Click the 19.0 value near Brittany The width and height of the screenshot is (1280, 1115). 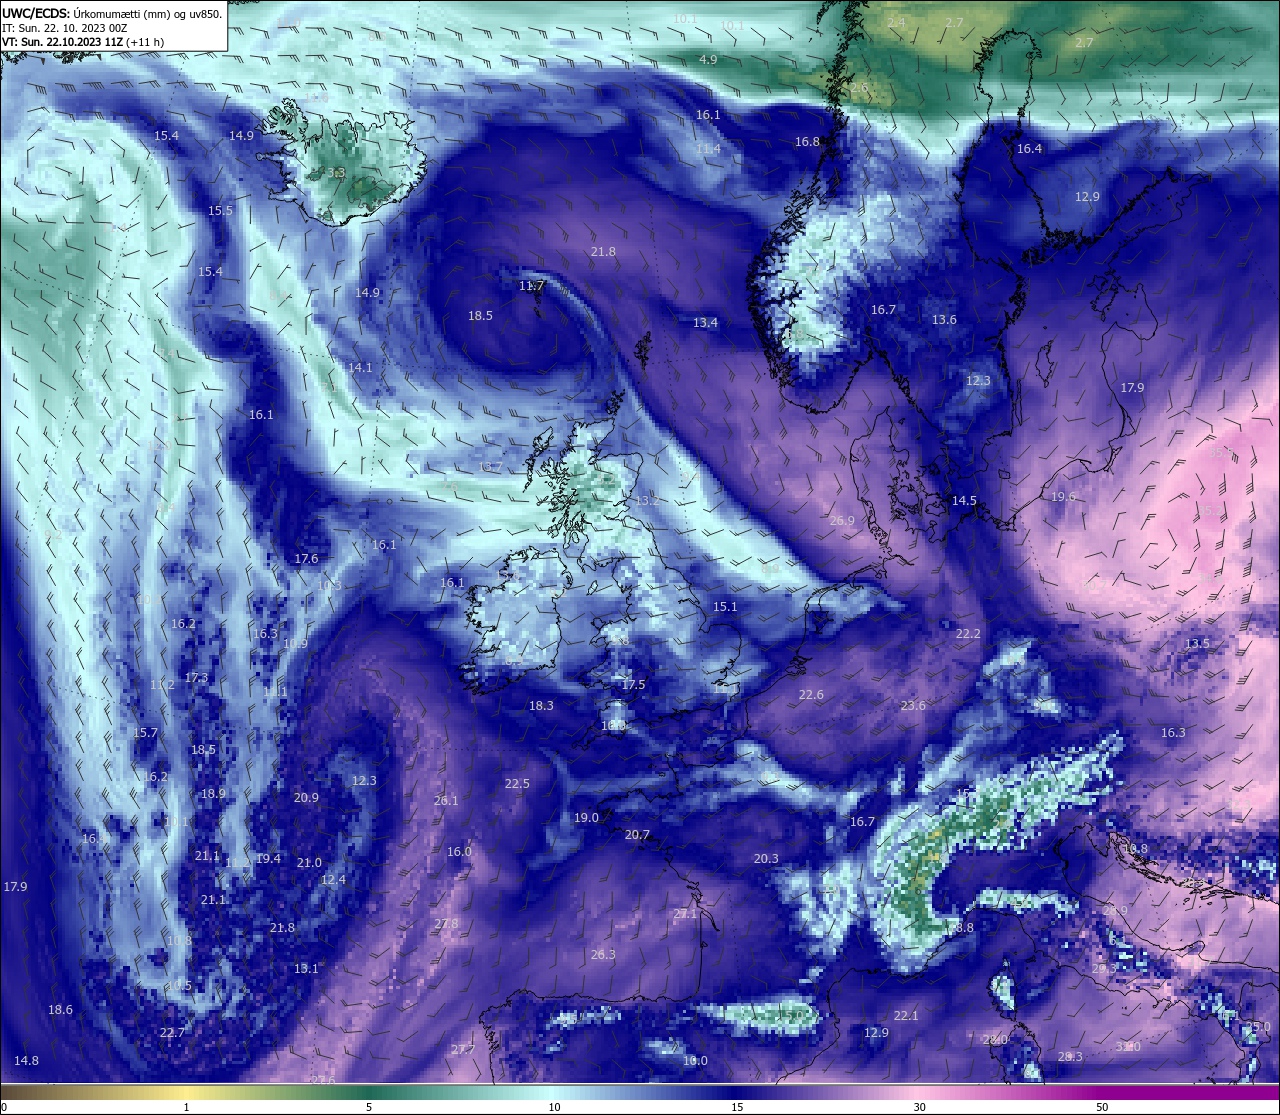pyautogui.click(x=586, y=818)
